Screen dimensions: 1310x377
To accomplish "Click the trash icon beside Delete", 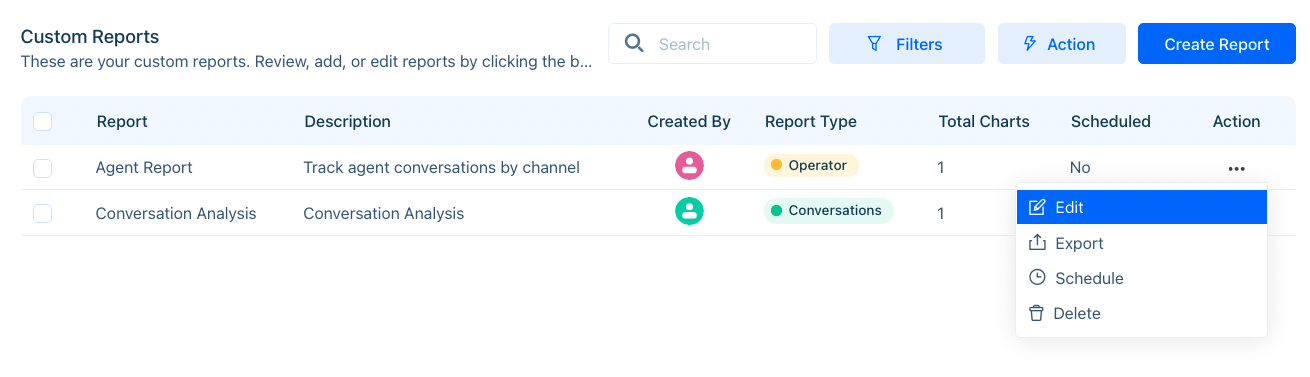I will (1037, 313).
